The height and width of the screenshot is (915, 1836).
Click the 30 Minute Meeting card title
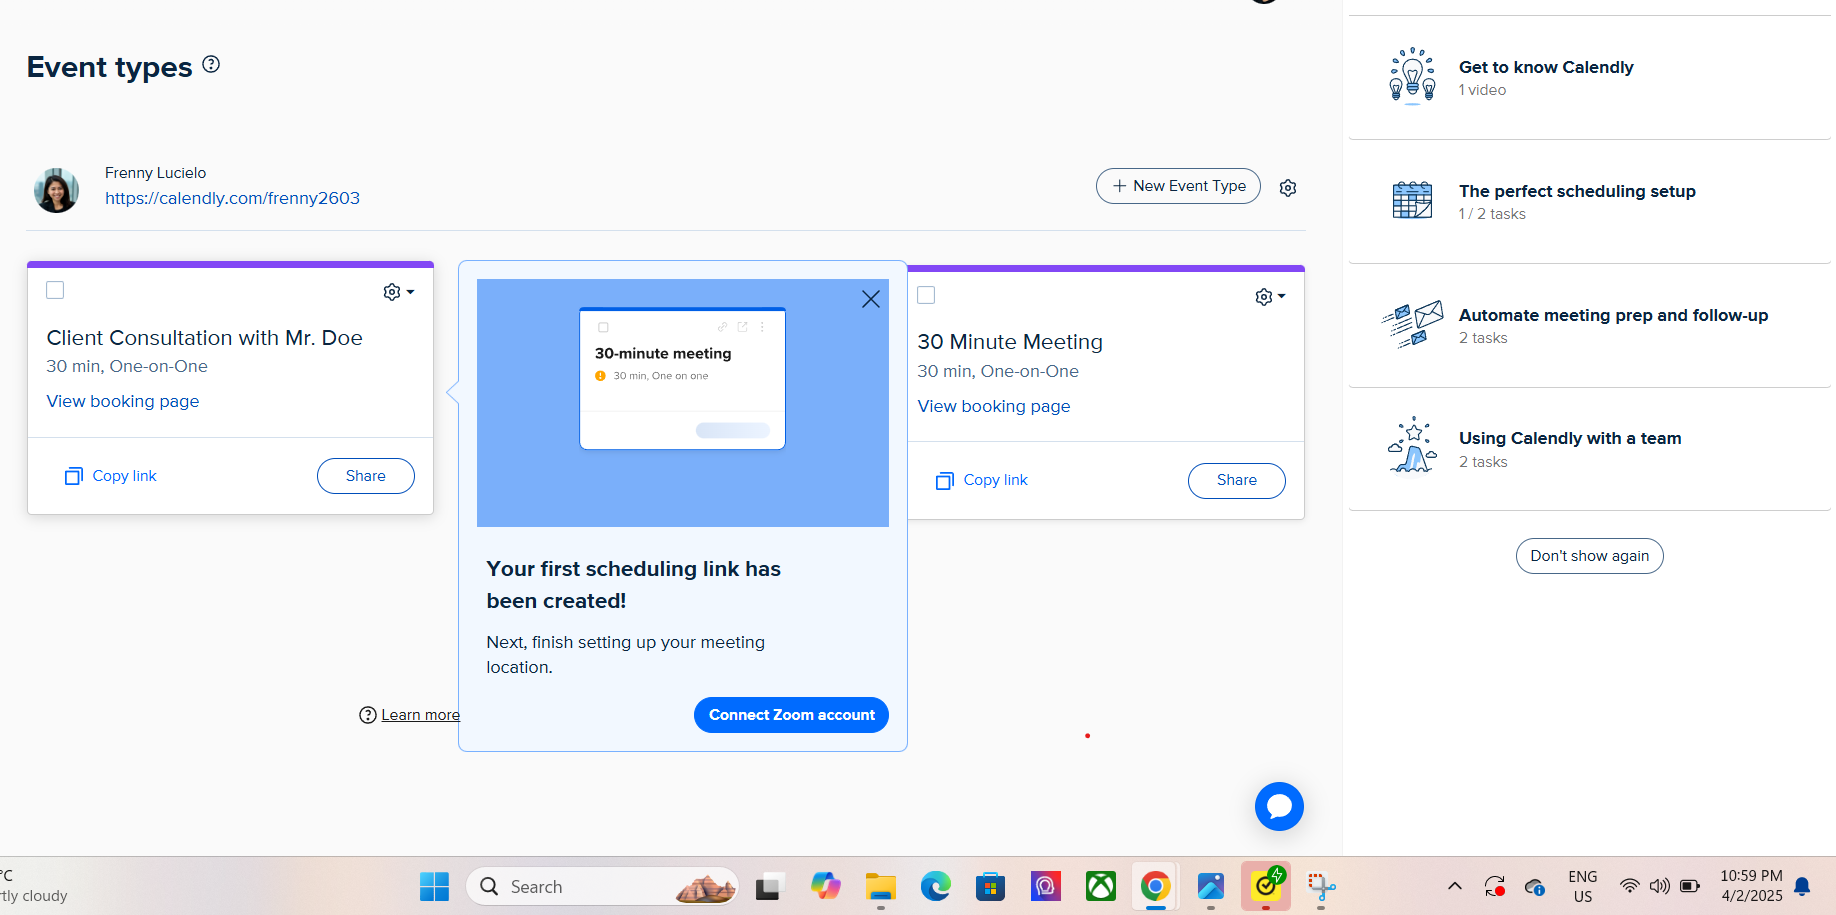[x=1010, y=342]
